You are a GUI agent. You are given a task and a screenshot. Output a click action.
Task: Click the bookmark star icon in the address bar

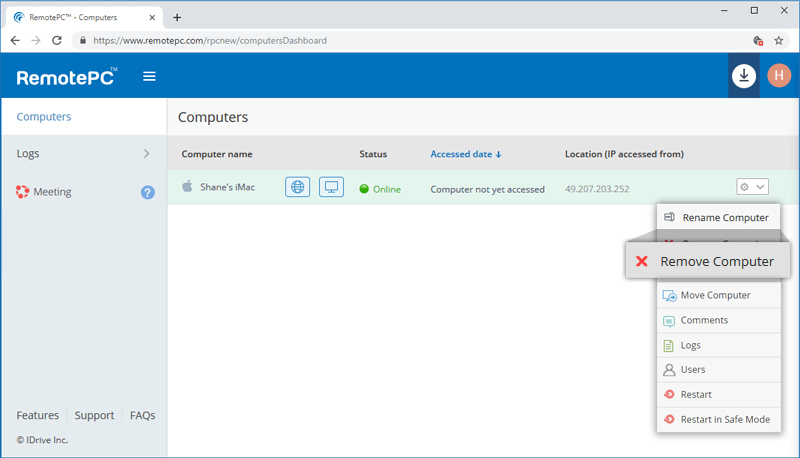point(779,41)
